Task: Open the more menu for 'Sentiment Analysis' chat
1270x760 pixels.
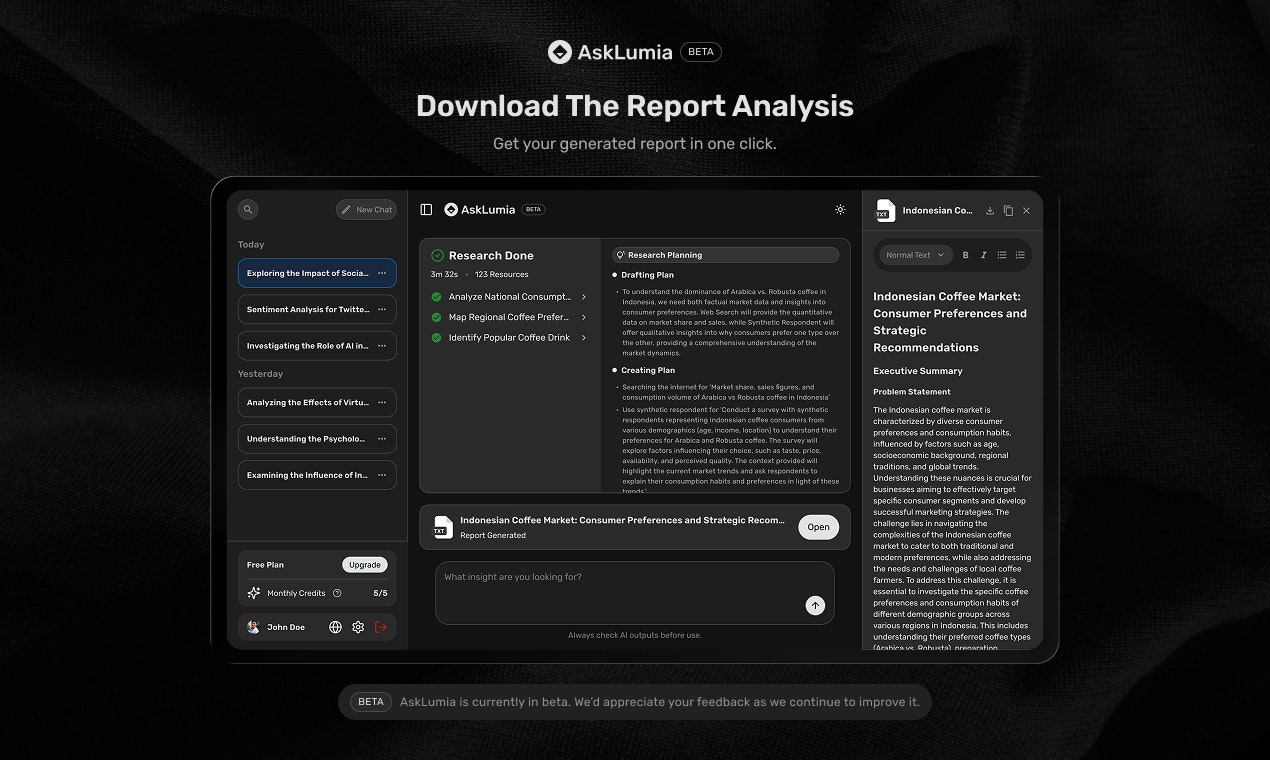Action: (382, 310)
